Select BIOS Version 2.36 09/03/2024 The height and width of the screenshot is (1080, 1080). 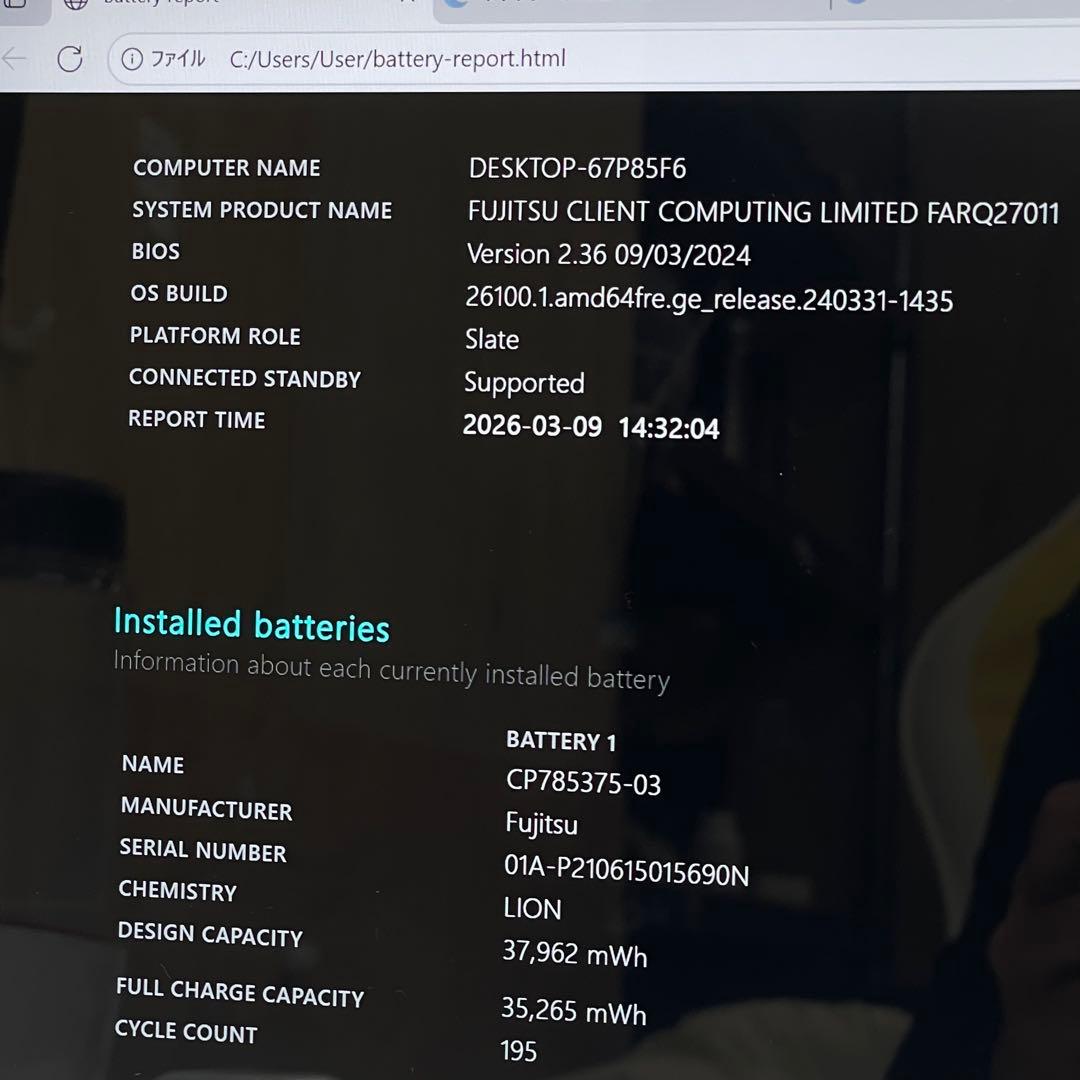coord(608,255)
